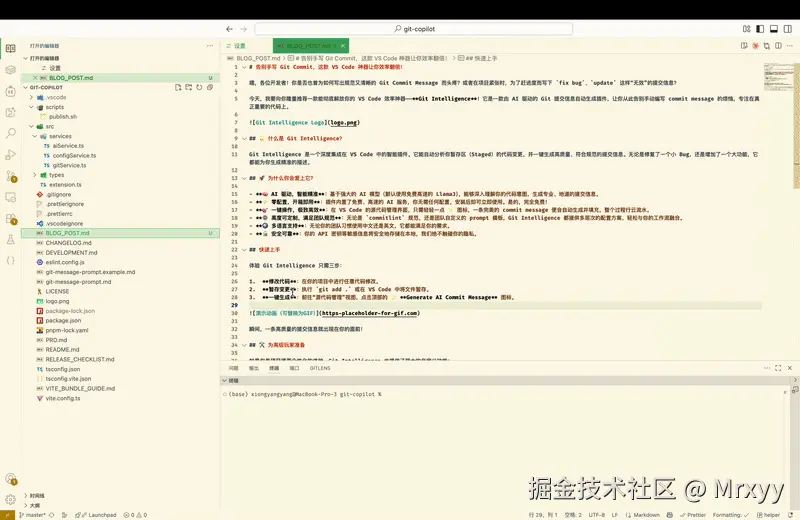Click the git-copilot command center search box
The height and width of the screenshot is (520, 800).
coord(414,29)
